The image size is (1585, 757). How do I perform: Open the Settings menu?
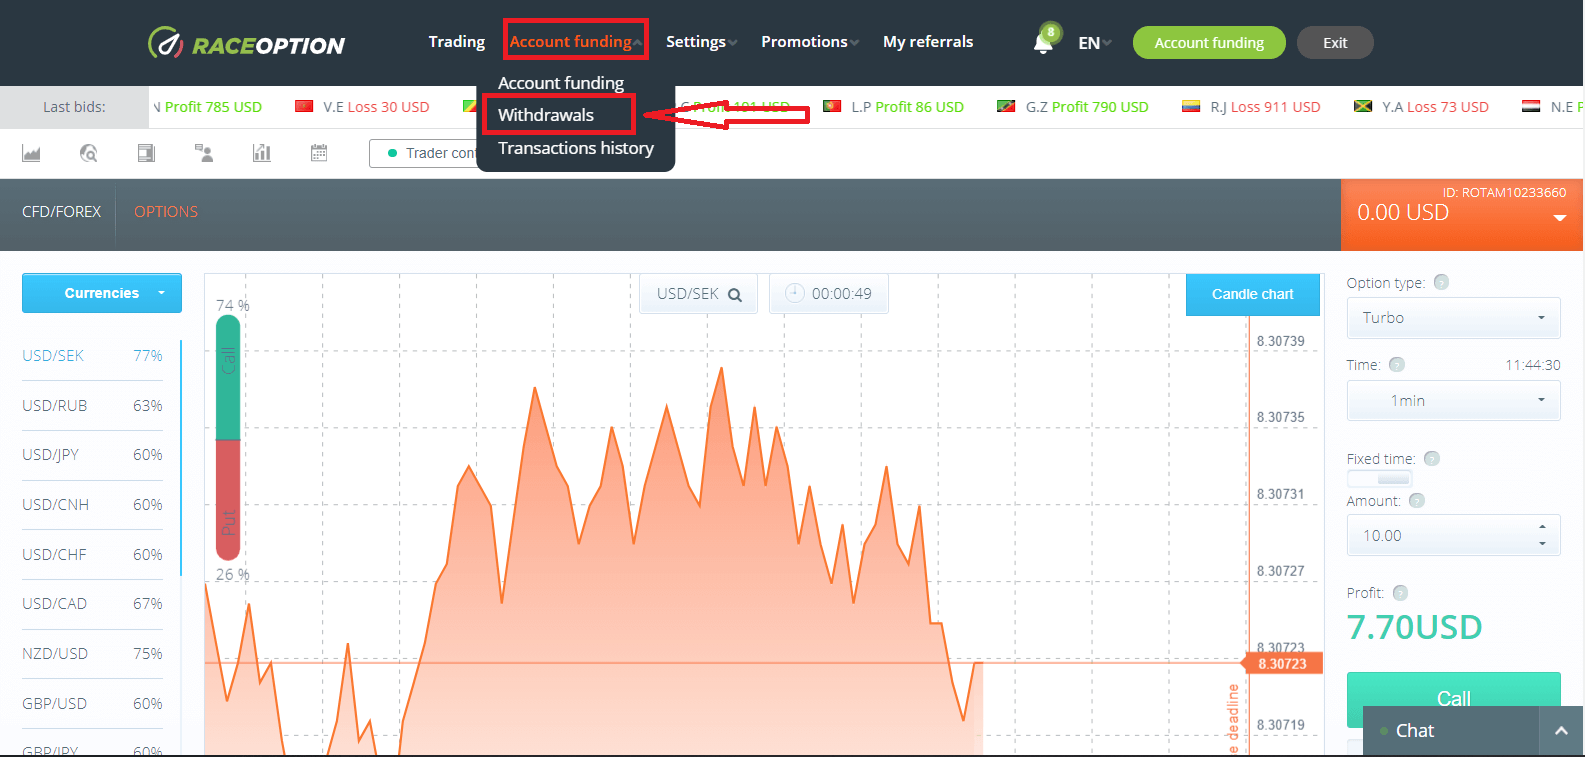pyautogui.click(x=701, y=42)
